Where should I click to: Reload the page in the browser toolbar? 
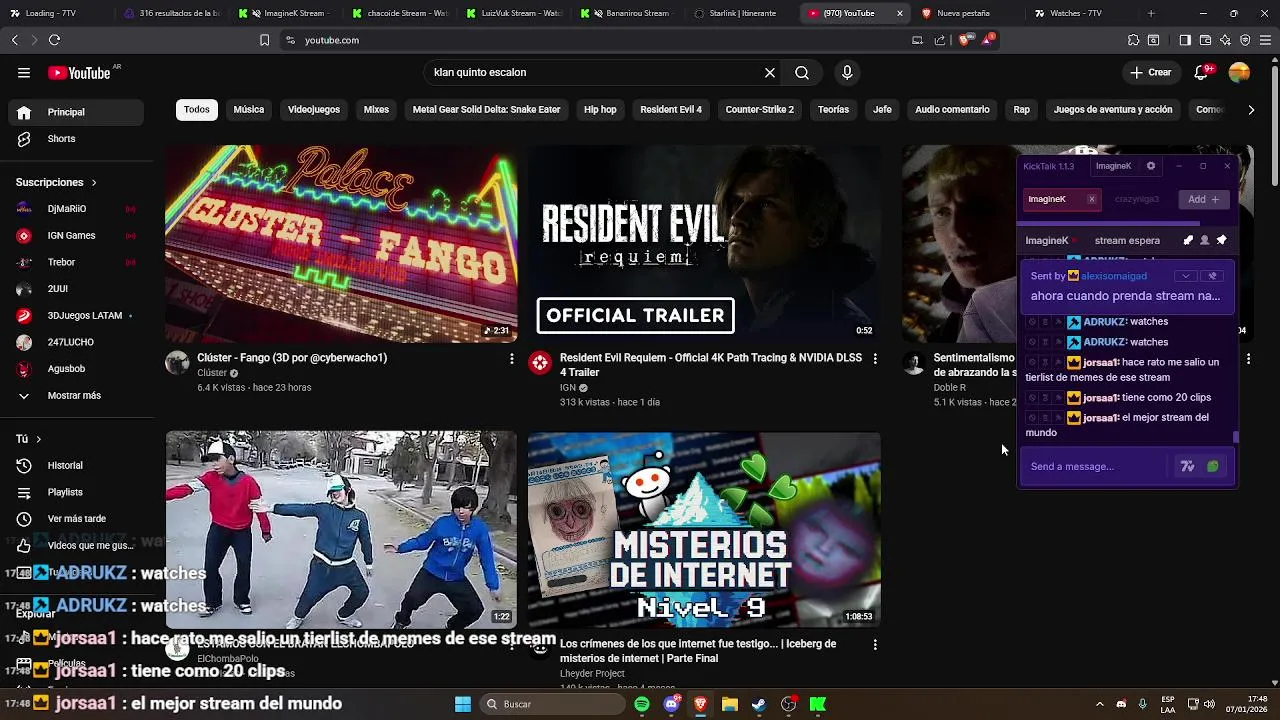pyautogui.click(x=54, y=40)
